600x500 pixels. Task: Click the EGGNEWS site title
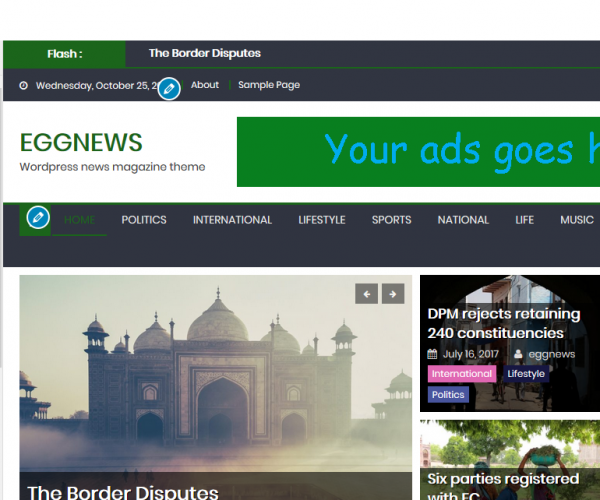tap(81, 143)
